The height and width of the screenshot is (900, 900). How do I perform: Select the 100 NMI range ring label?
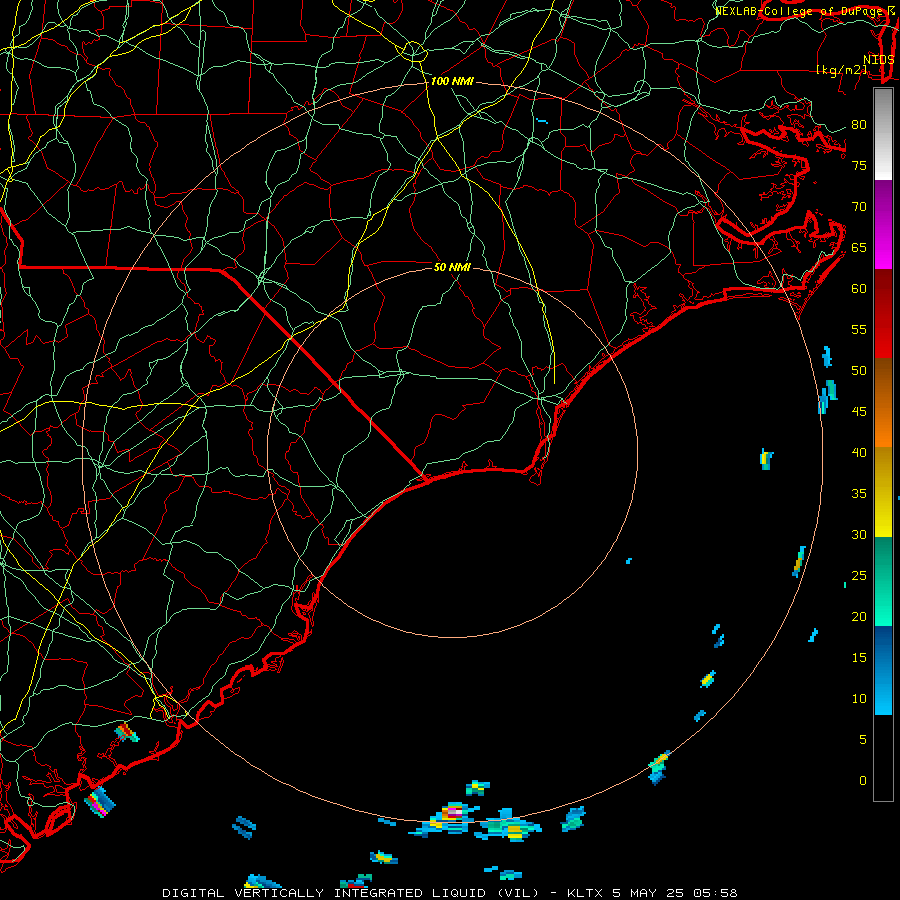[452, 82]
